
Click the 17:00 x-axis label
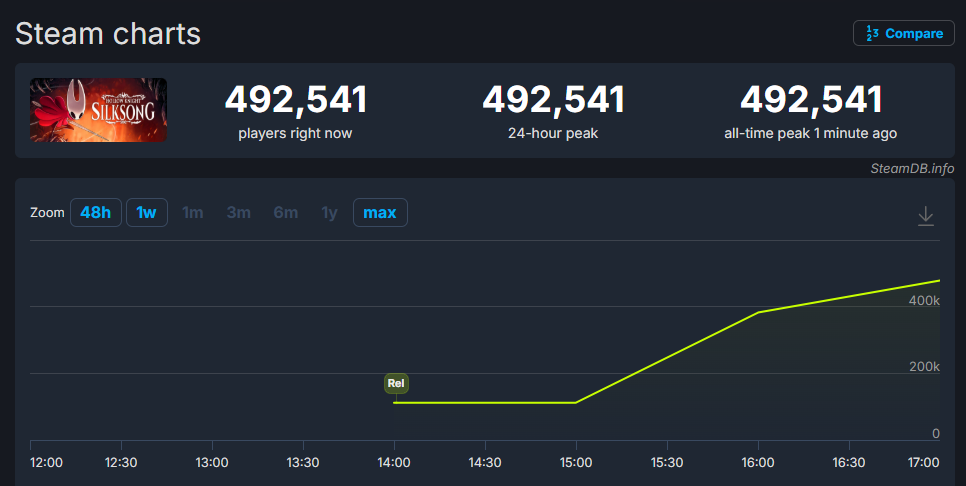tap(923, 463)
